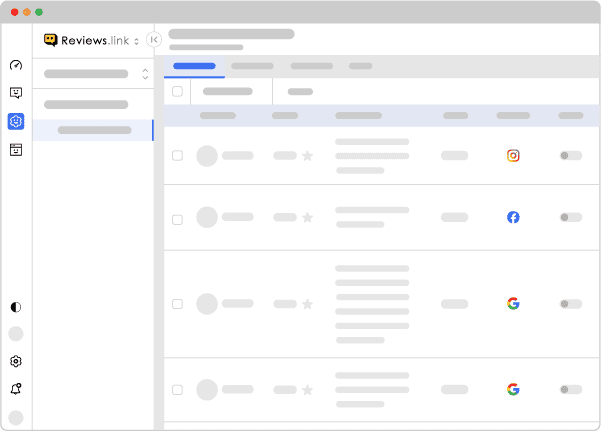Screen dimensions: 601x431
Task: Open the review chat smiley icon
Action: tap(16, 93)
